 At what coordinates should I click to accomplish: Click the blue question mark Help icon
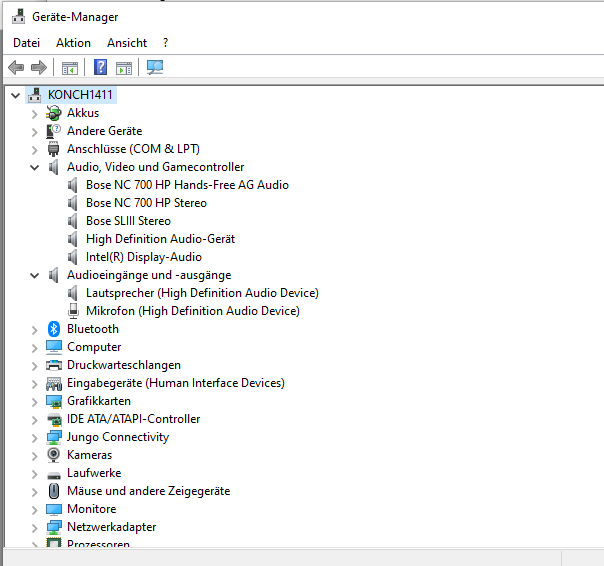click(101, 67)
